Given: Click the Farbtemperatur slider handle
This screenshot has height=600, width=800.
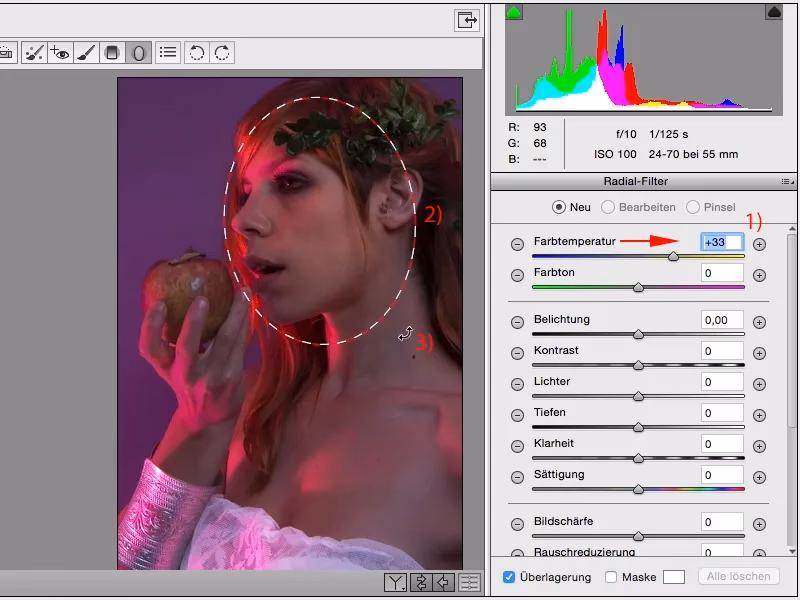Looking at the screenshot, I should click(x=673, y=256).
